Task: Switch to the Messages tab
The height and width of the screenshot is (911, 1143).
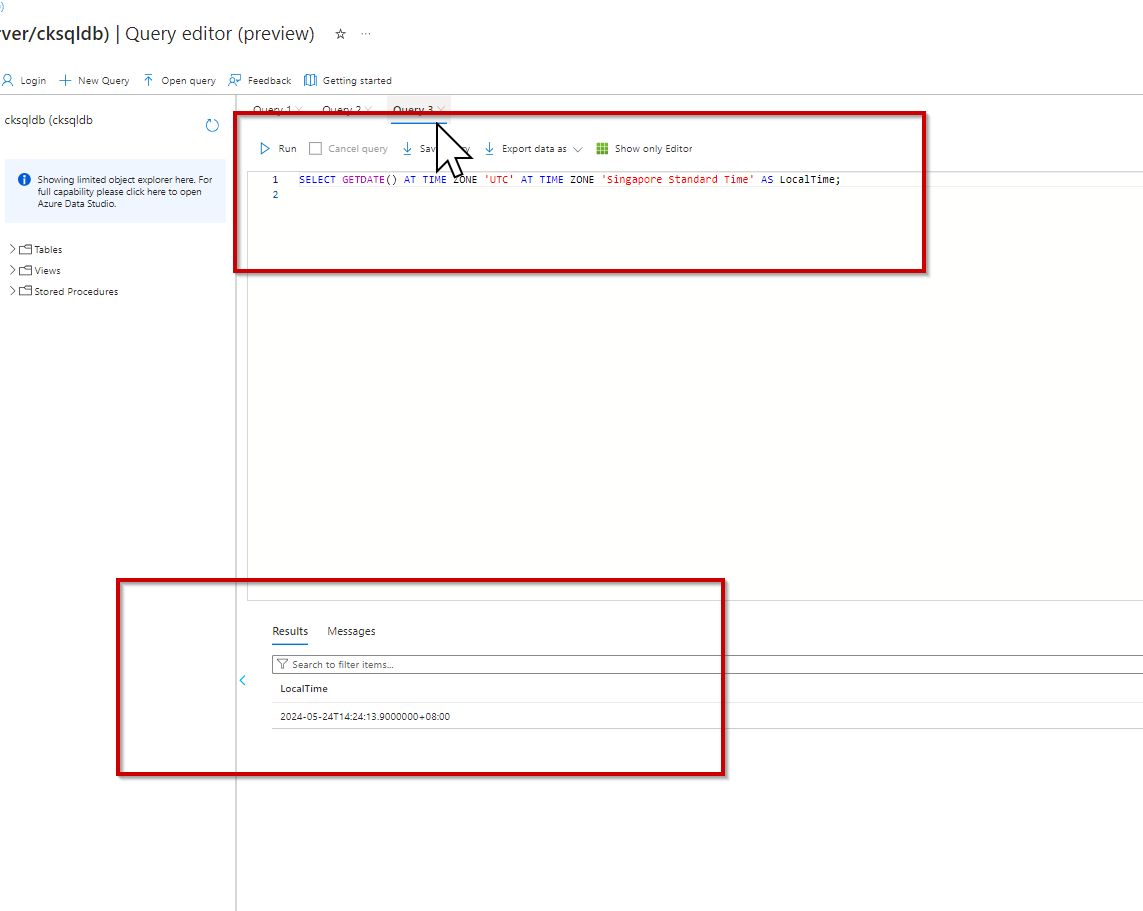Action: tap(351, 631)
